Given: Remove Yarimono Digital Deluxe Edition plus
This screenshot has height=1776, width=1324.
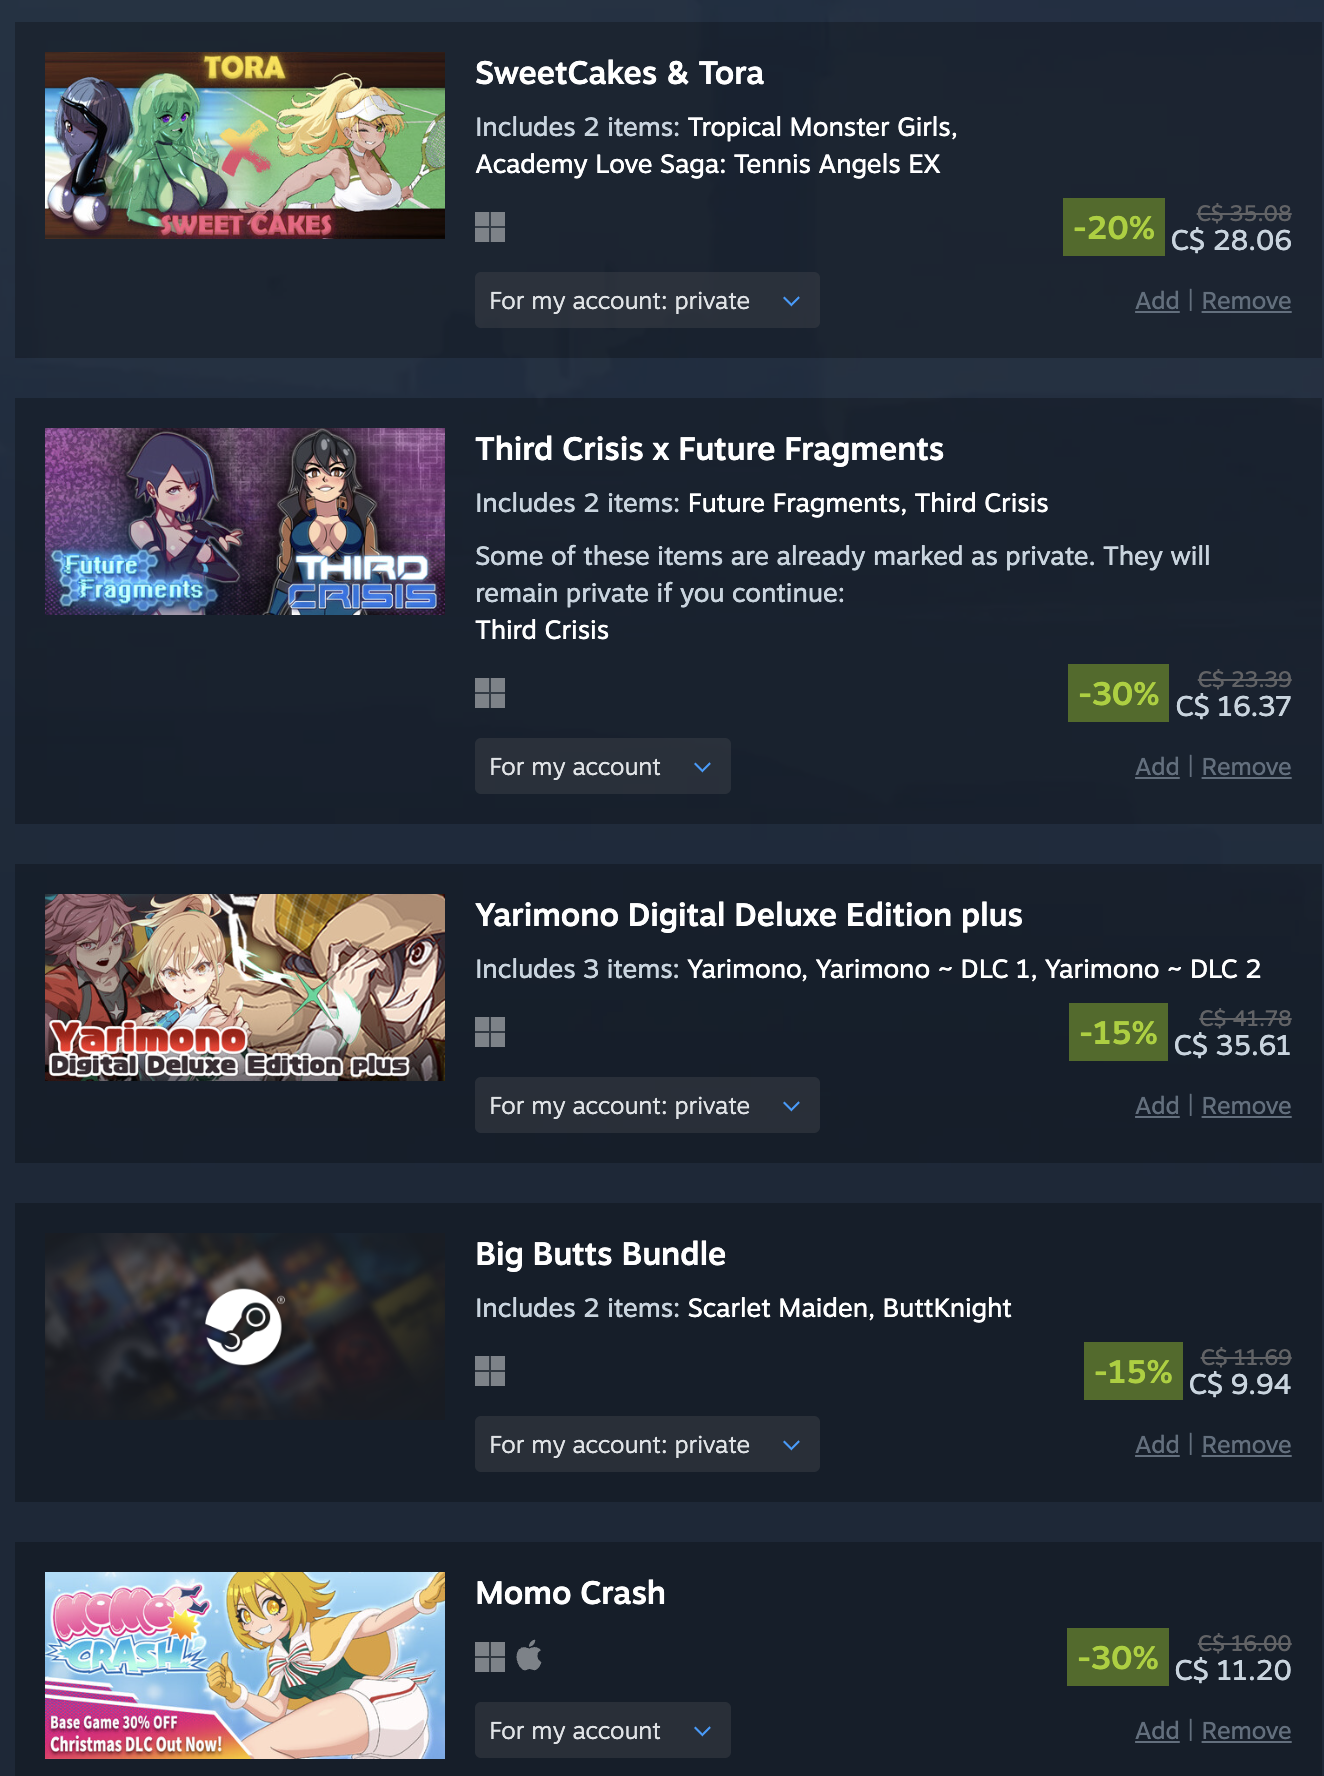Looking at the screenshot, I should [1246, 1106].
